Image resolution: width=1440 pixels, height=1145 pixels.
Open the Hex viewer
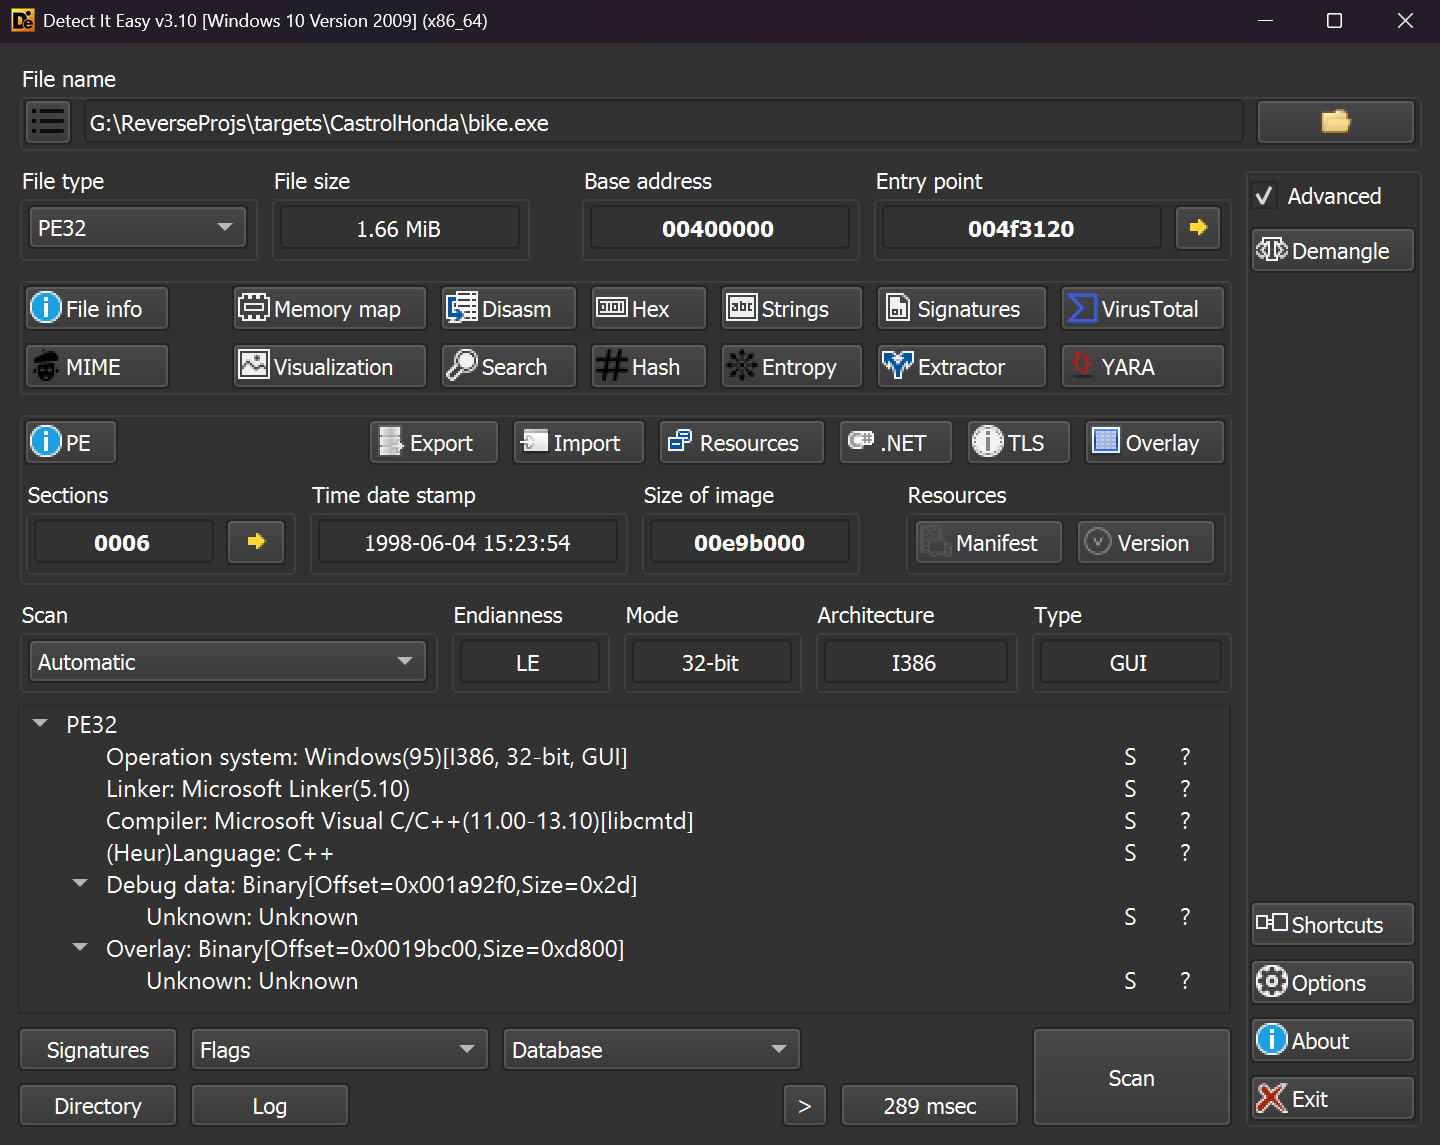(x=647, y=308)
